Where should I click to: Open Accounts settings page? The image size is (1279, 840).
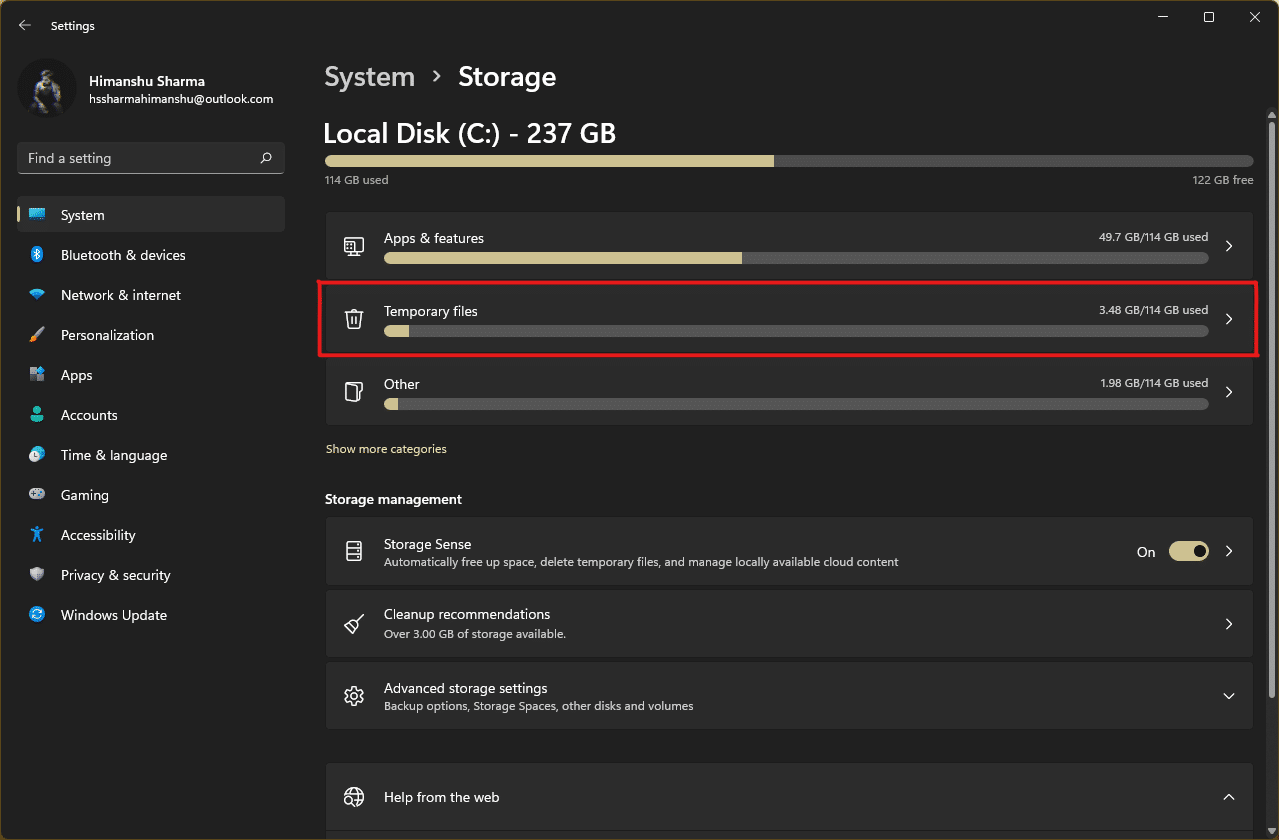point(151,415)
